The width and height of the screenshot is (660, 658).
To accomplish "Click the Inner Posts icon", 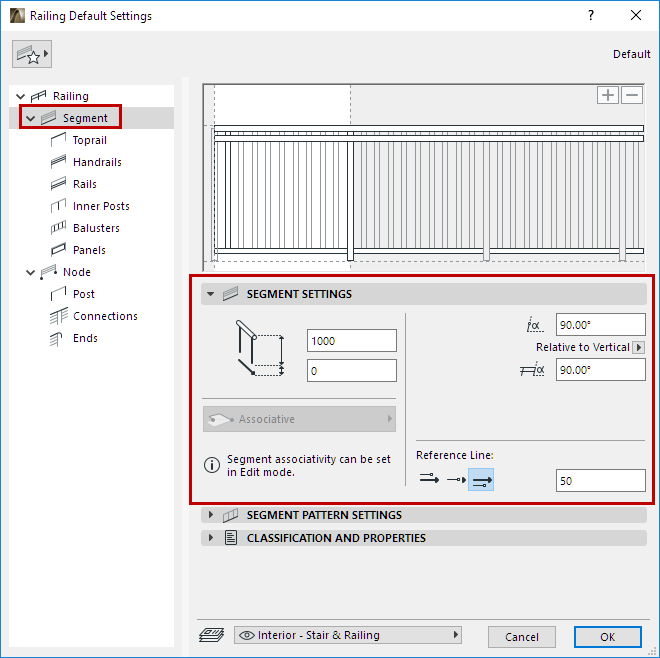I will [x=58, y=206].
